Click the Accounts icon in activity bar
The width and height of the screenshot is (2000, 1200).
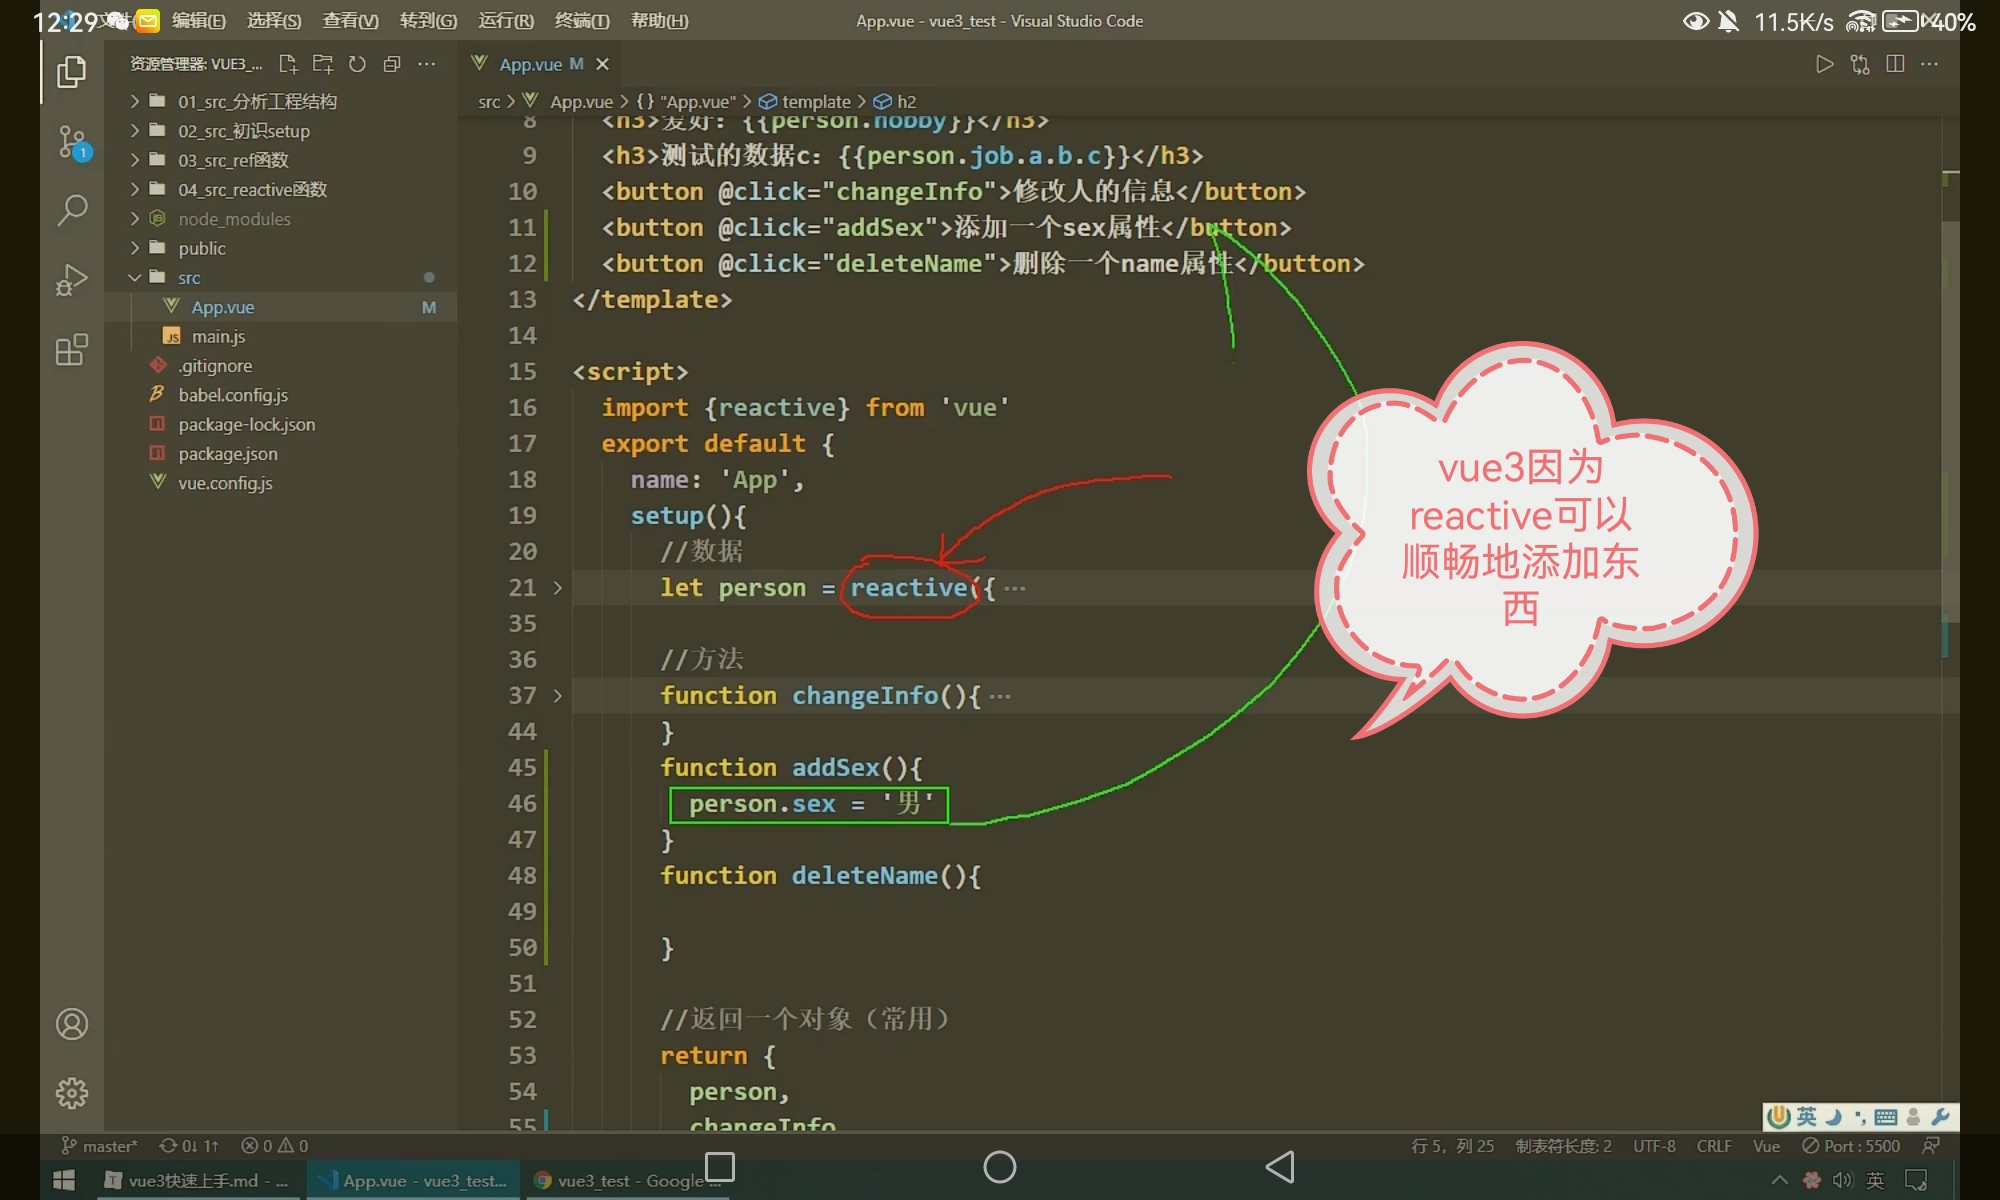coord(71,1024)
